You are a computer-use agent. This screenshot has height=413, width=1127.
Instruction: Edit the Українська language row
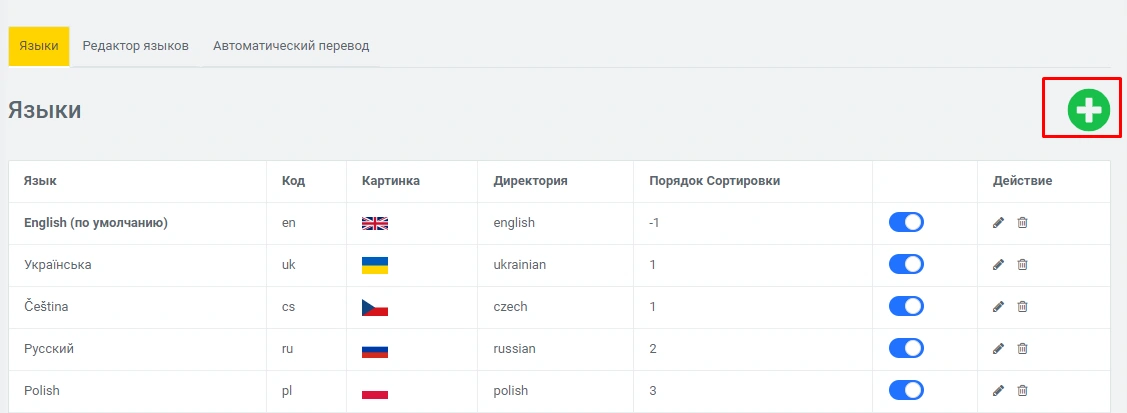tap(998, 265)
